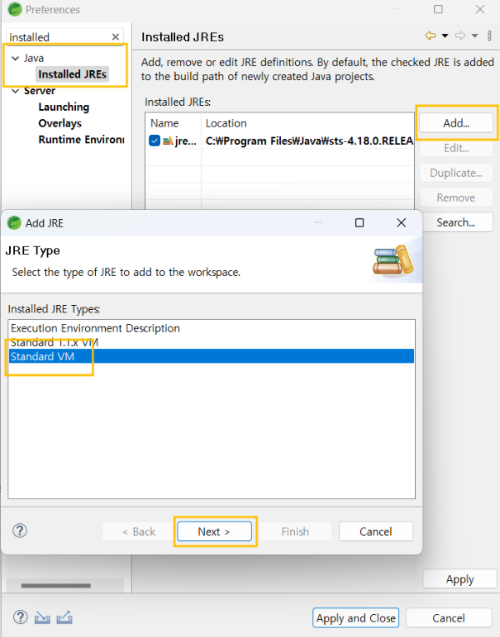Click the forward navigation arrow in Preferences
This screenshot has height=637, width=500.
coord(460,36)
